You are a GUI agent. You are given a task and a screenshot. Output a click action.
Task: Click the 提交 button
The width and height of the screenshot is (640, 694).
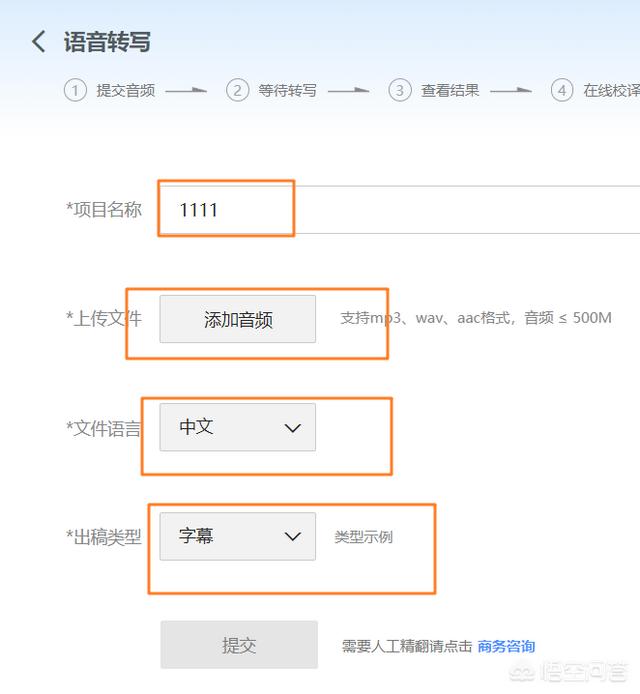[239, 645]
